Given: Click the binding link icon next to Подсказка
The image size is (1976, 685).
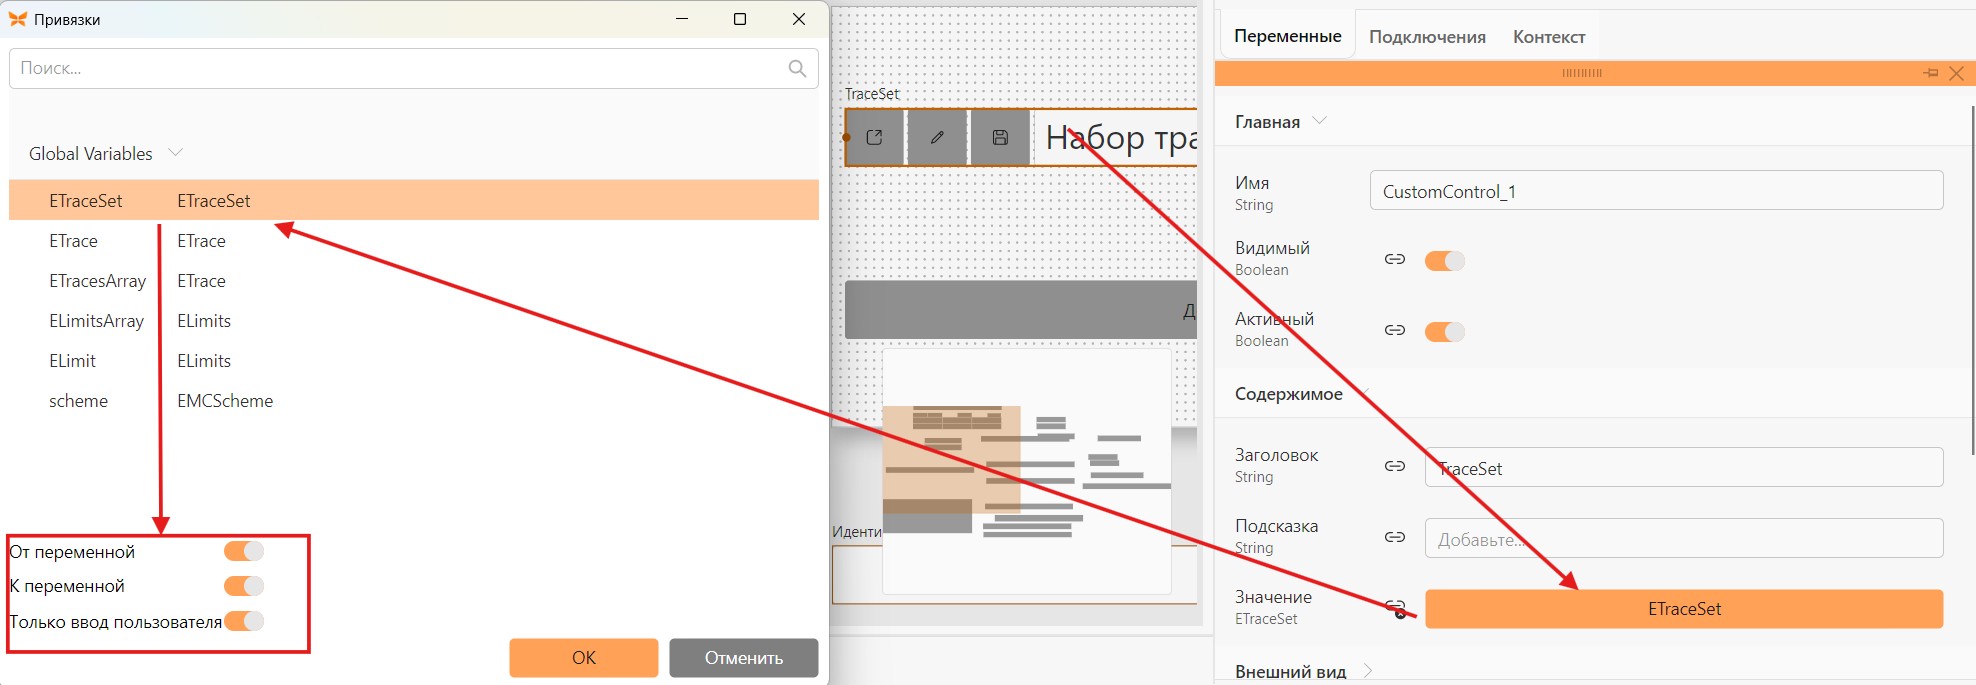Looking at the screenshot, I should click(x=1395, y=537).
